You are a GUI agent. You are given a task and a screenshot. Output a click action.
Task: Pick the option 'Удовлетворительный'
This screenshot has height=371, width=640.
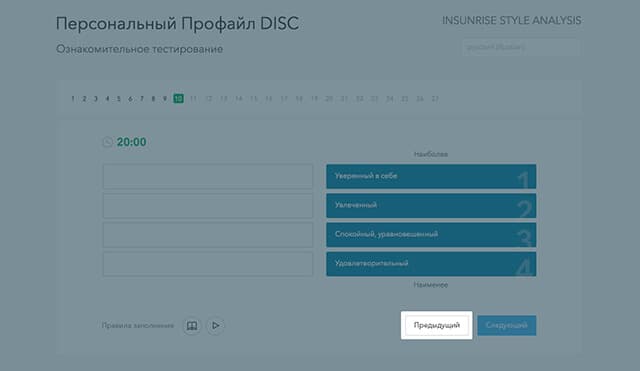431,264
